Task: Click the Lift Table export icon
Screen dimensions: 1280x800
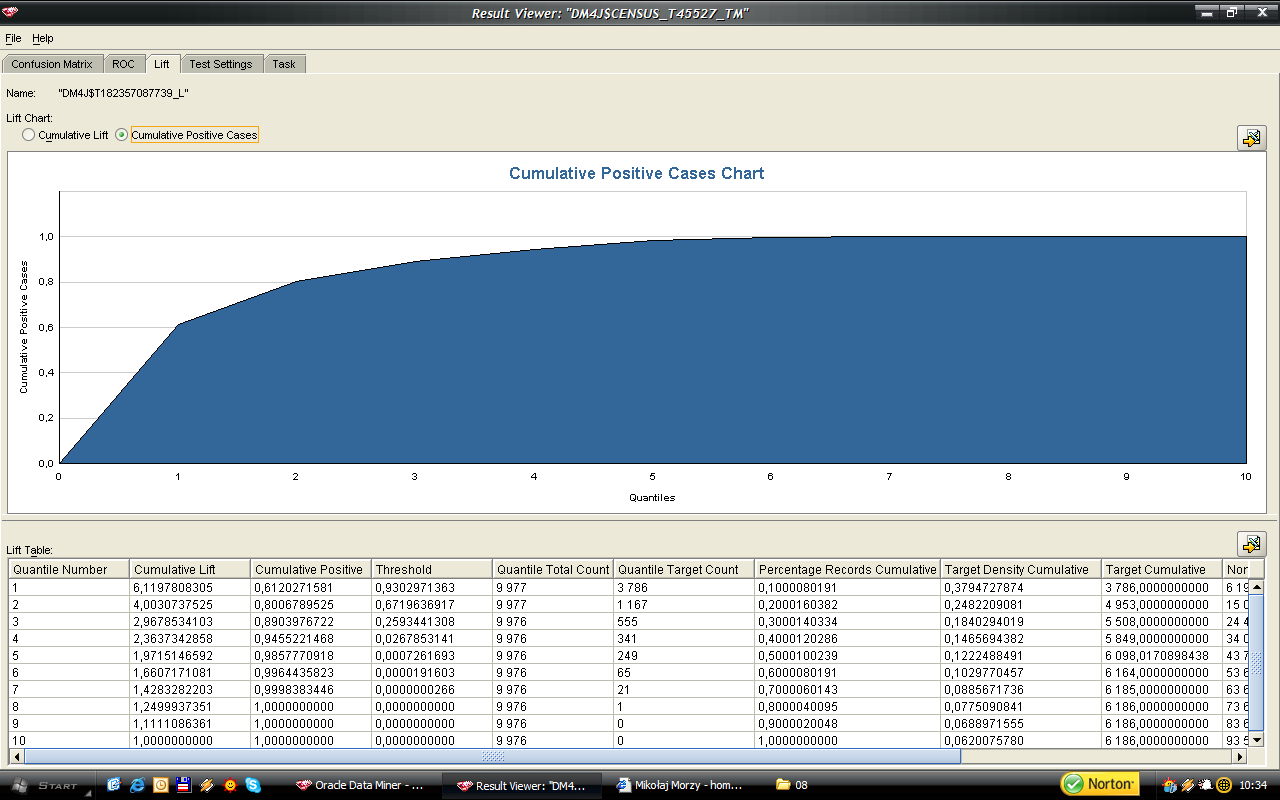Action: click(x=1251, y=544)
